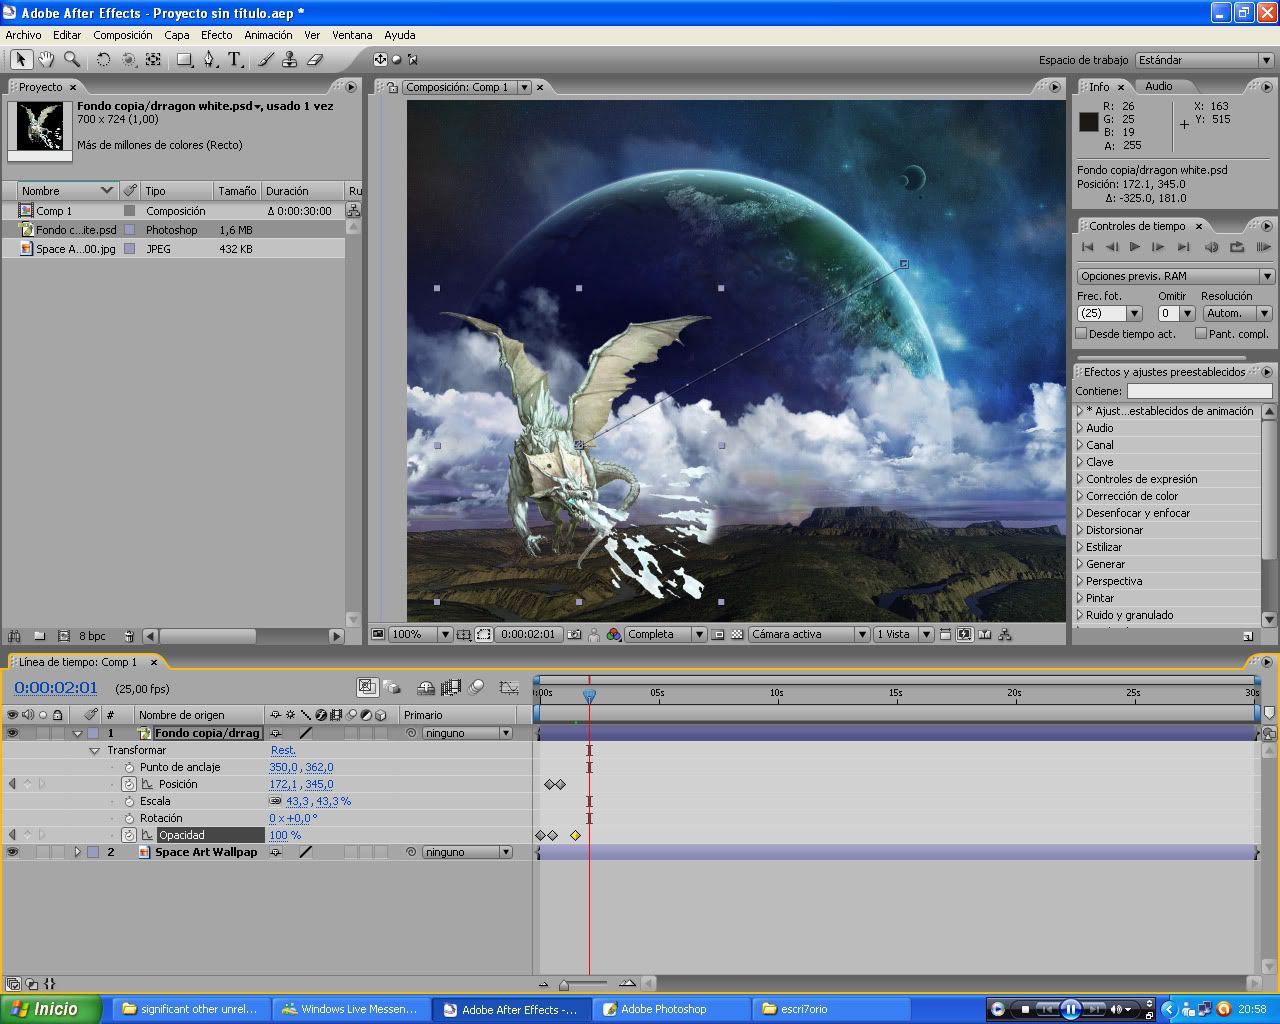1280x1024 pixels.
Task: Check the Pant. compl. checkbox
Action: tap(1201, 333)
